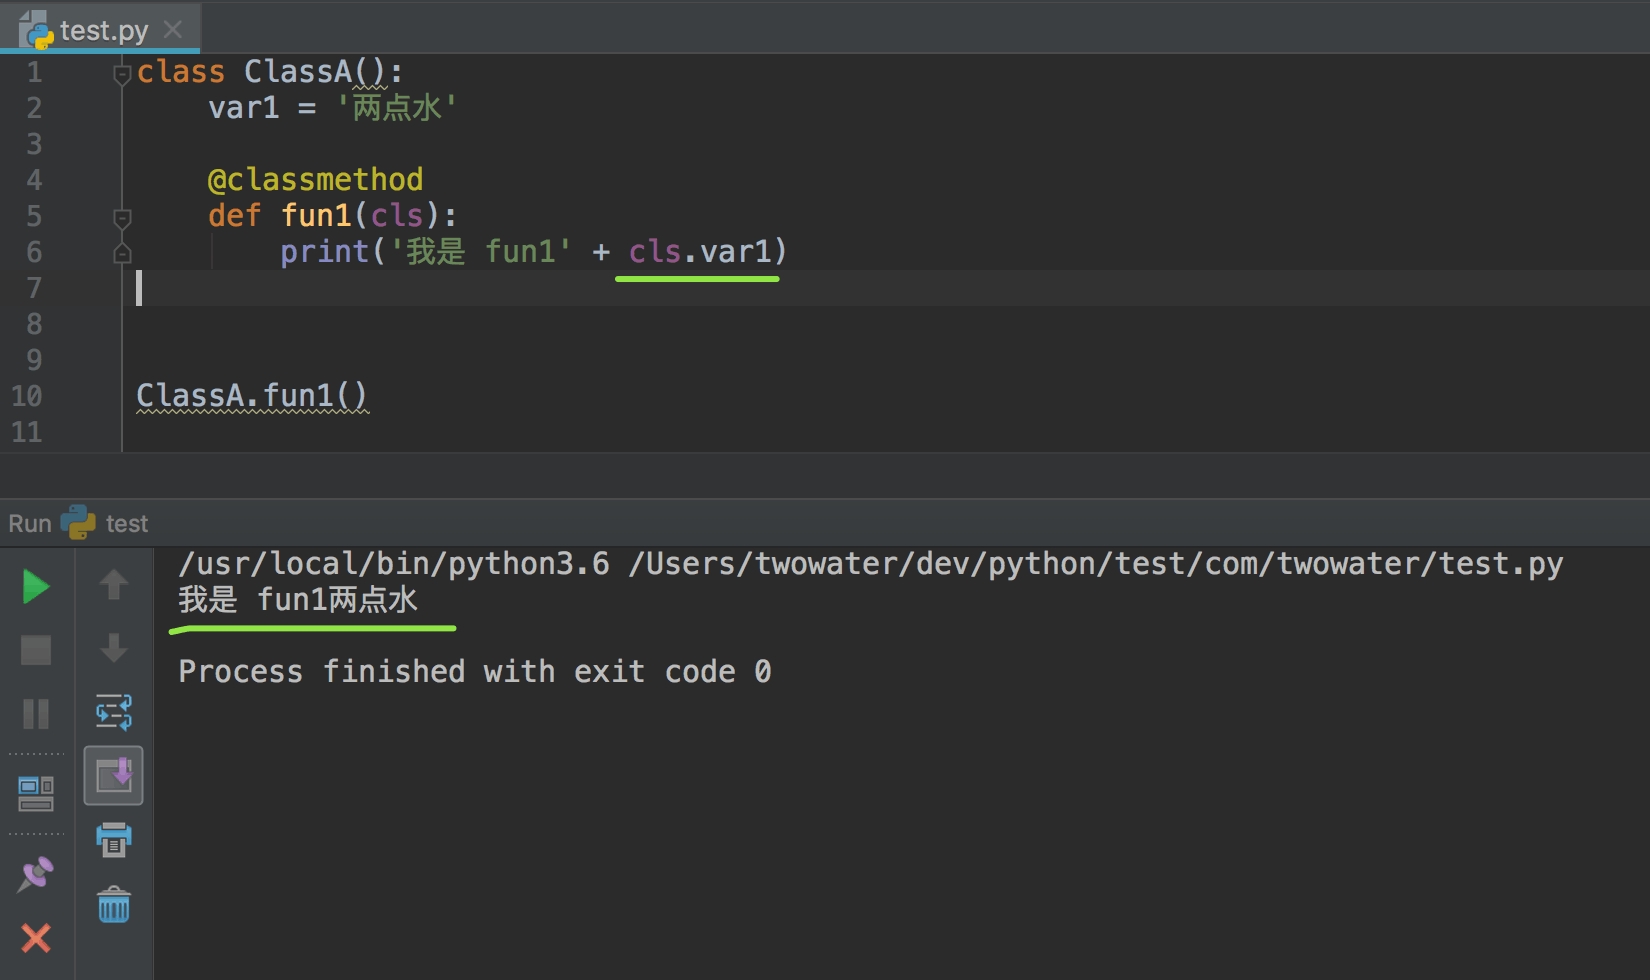Collapse the fun1 method fold marker
1650x980 pixels.
[122, 217]
